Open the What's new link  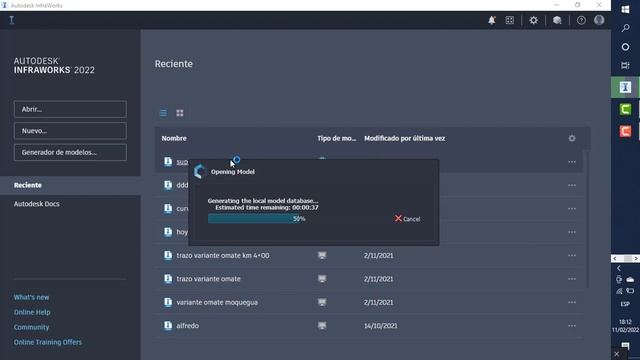click(31, 297)
